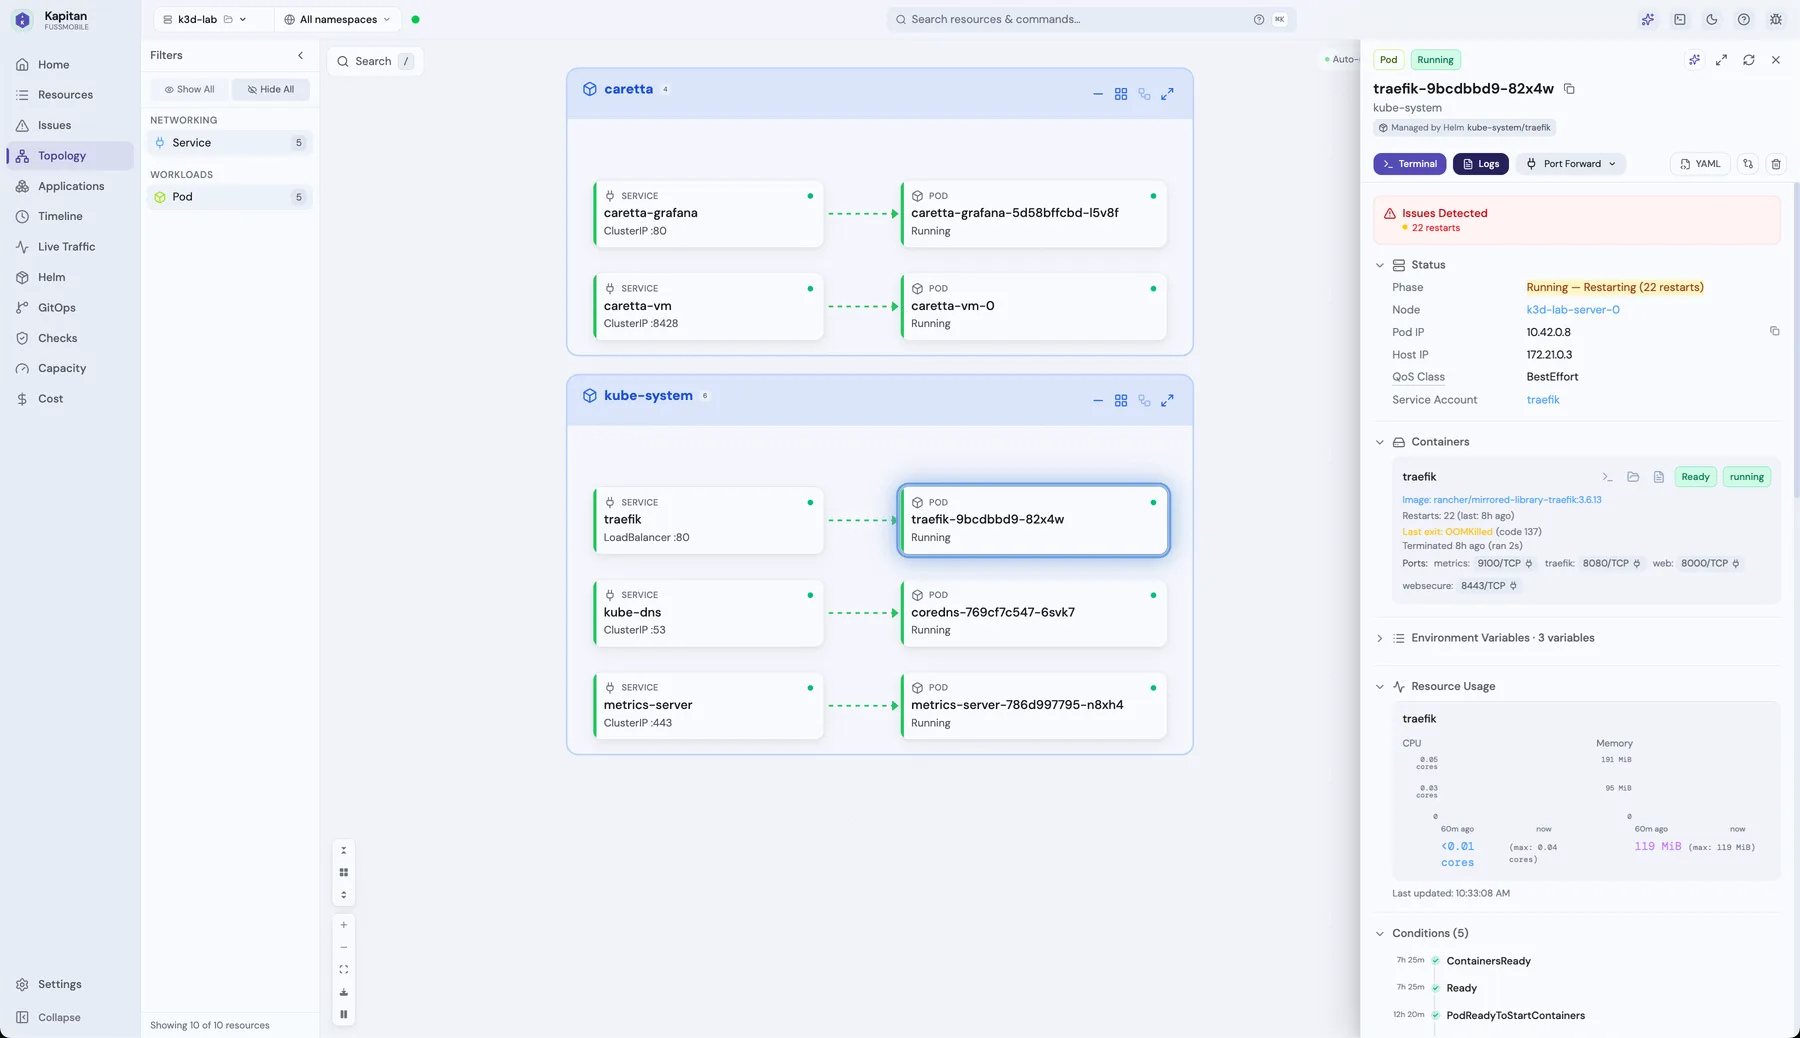The width and height of the screenshot is (1800, 1038).
Task: Switch caretta group to grid layout
Action: [1121, 94]
